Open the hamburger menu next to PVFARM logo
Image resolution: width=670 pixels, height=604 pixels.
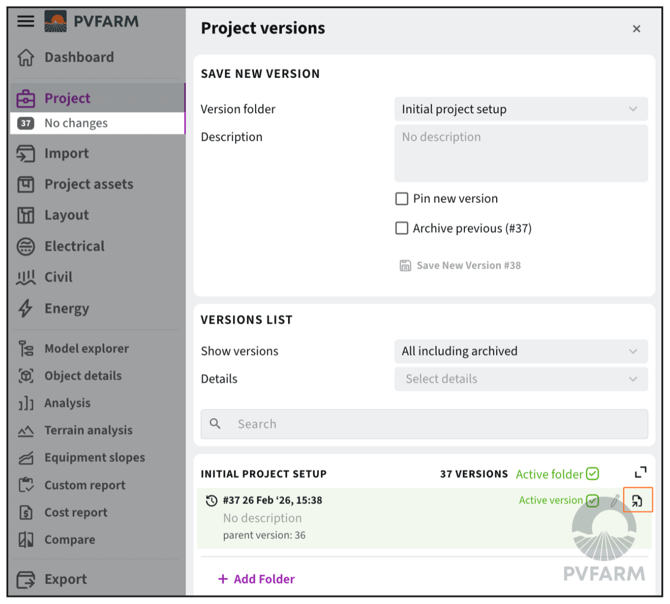(x=25, y=21)
